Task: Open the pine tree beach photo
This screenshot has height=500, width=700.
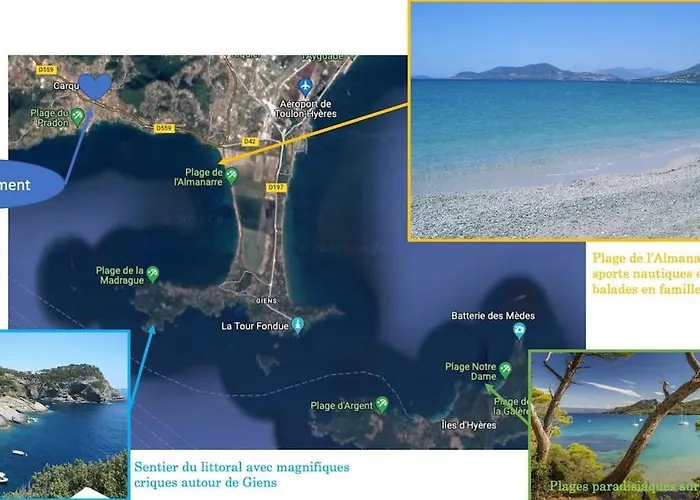Action: point(614,425)
